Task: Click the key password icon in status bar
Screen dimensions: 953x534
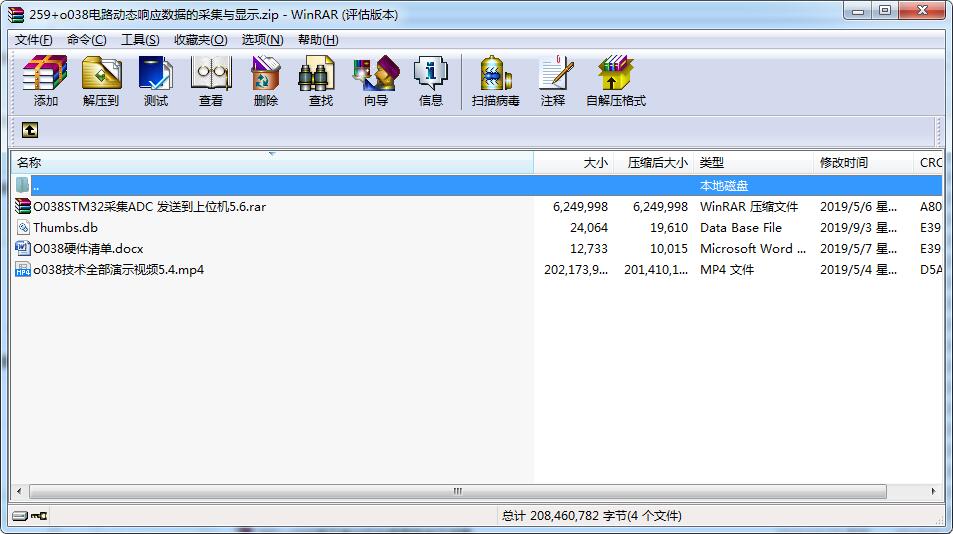Action: pyautogui.click(x=40, y=516)
